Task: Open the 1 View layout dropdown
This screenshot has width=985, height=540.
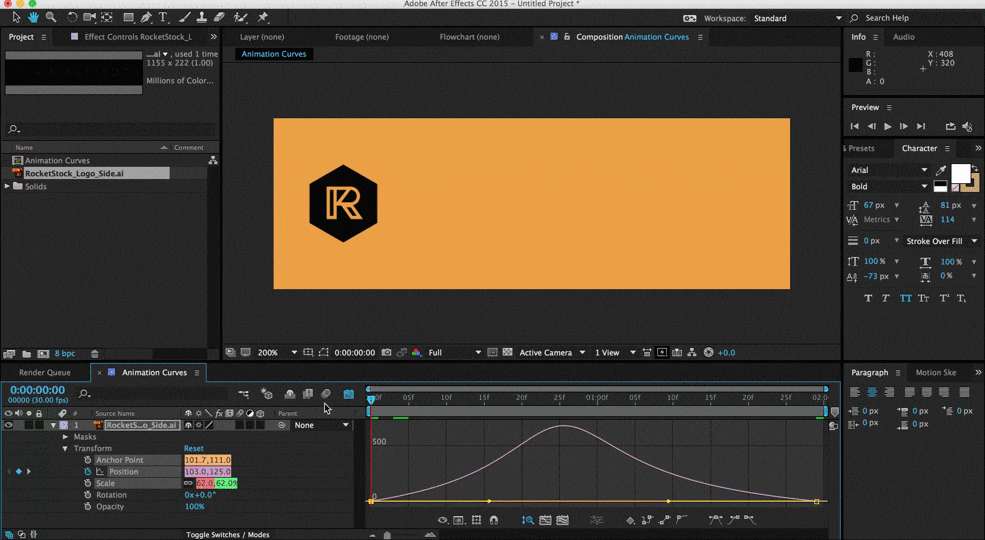Action: tap(615, 353)
